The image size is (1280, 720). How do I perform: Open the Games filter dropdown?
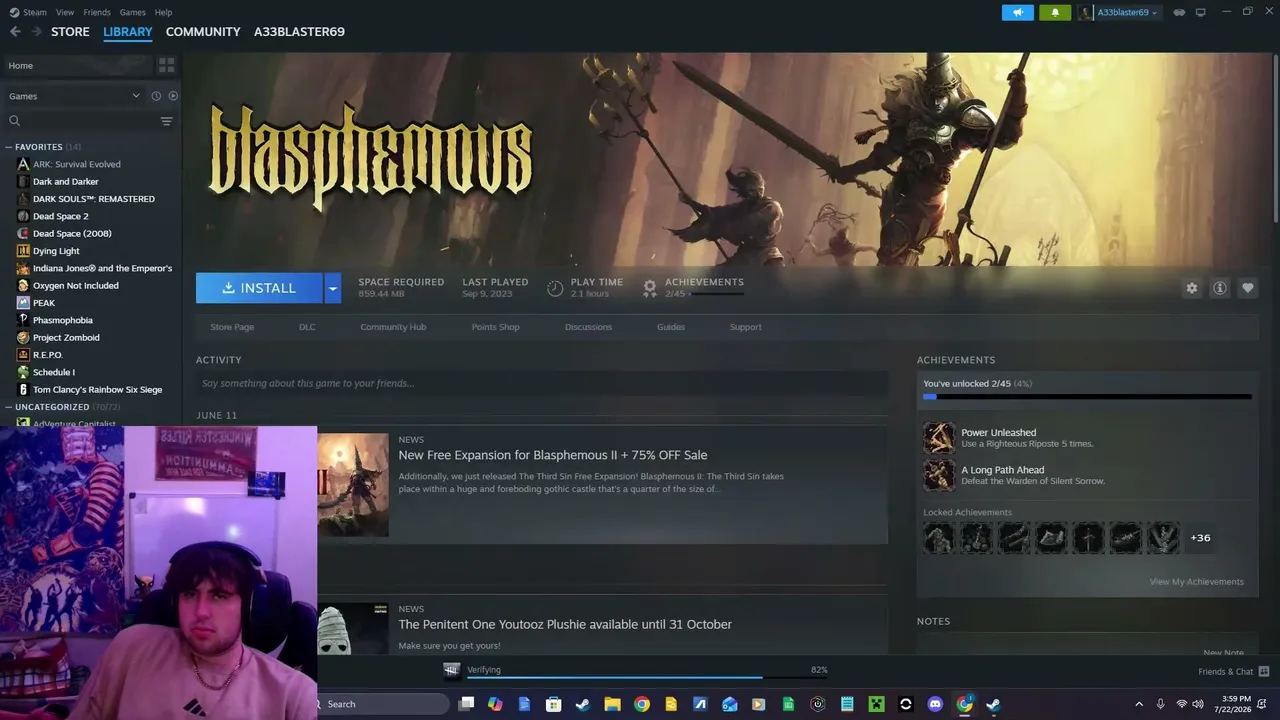click(x=74, y=96)
